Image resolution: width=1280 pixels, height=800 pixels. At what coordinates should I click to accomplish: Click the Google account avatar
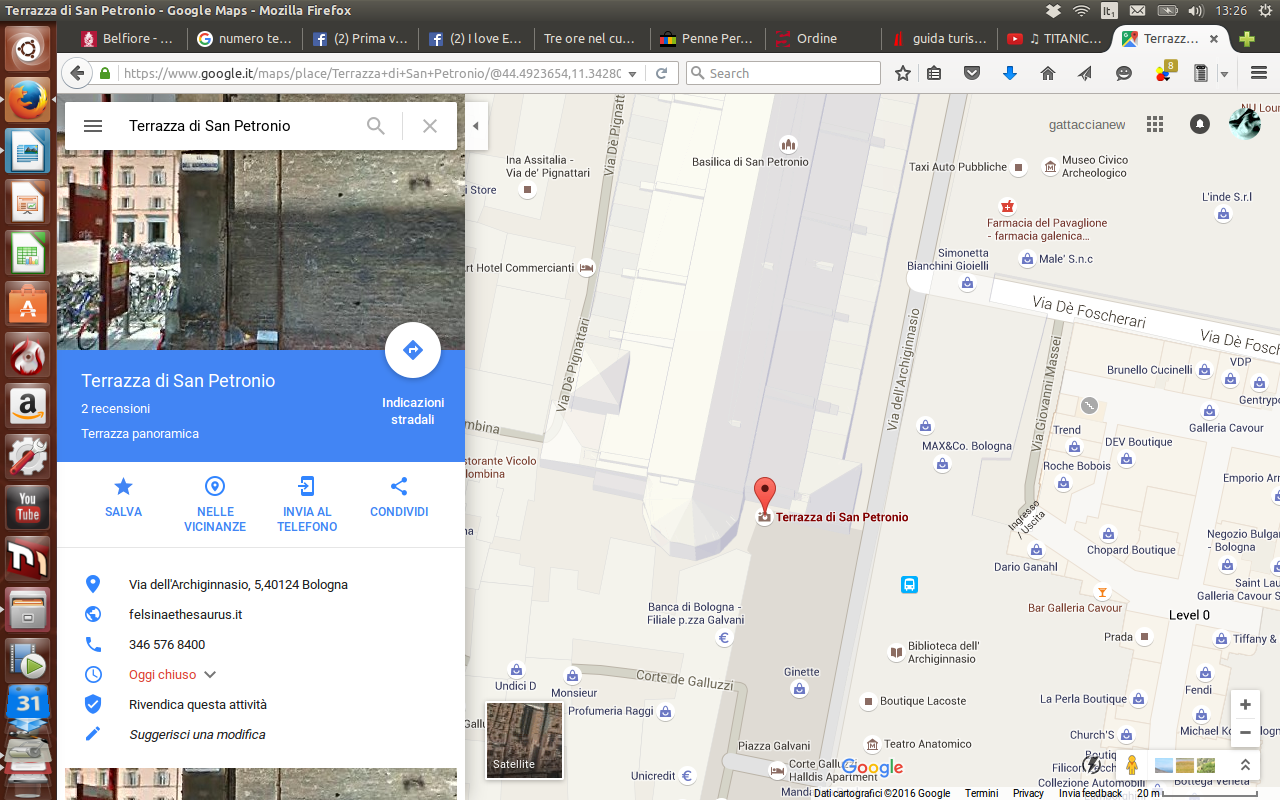[1245, 123]
